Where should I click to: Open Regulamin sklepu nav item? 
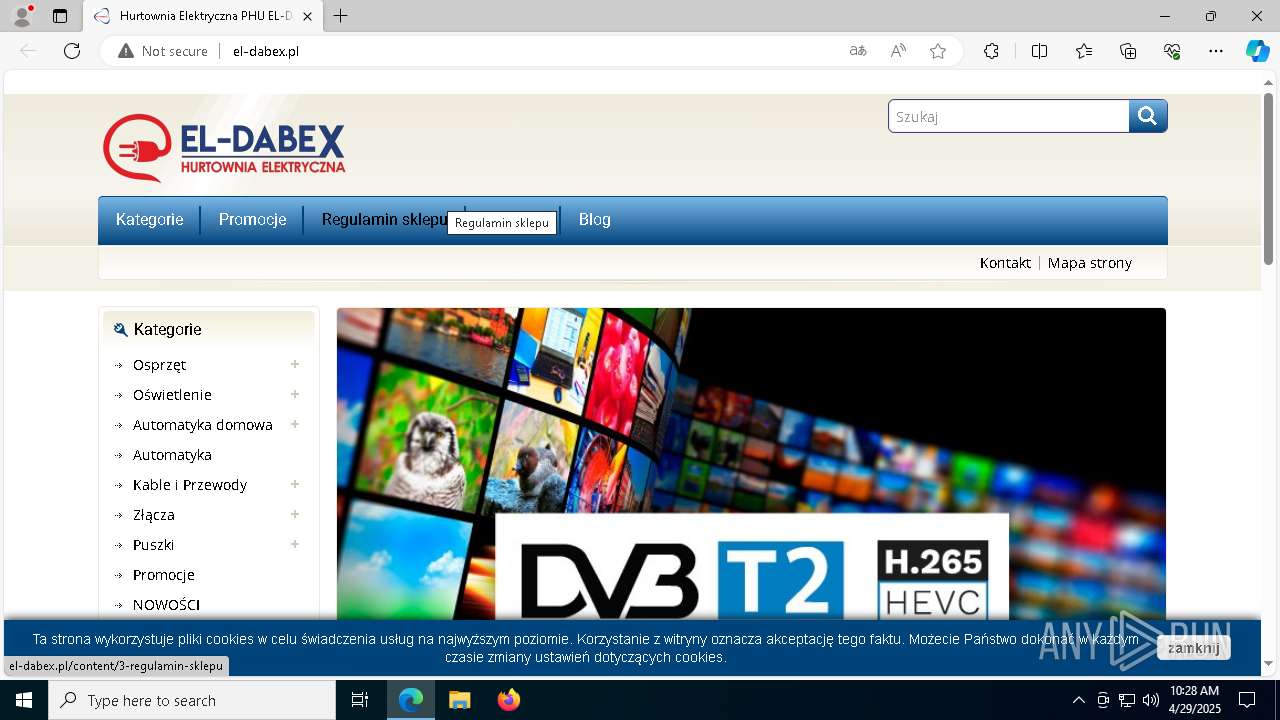(x=384, y=220)
